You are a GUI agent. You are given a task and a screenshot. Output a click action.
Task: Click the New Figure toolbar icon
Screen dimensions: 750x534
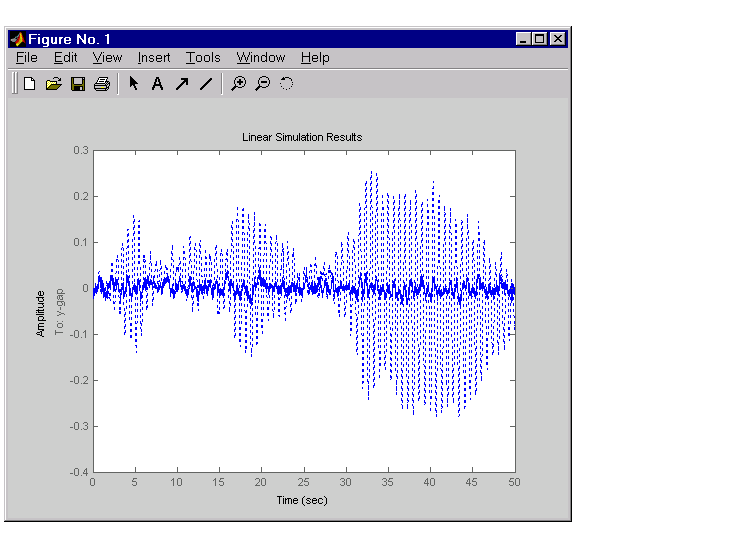pos(29,84)
